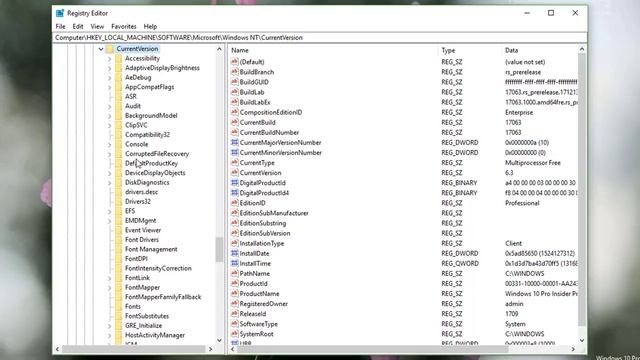This screenshot has height=360, width=640.
Task: Click the Registry Editor title bar icon
Action: pyautogui.click(x=60, y=13)
